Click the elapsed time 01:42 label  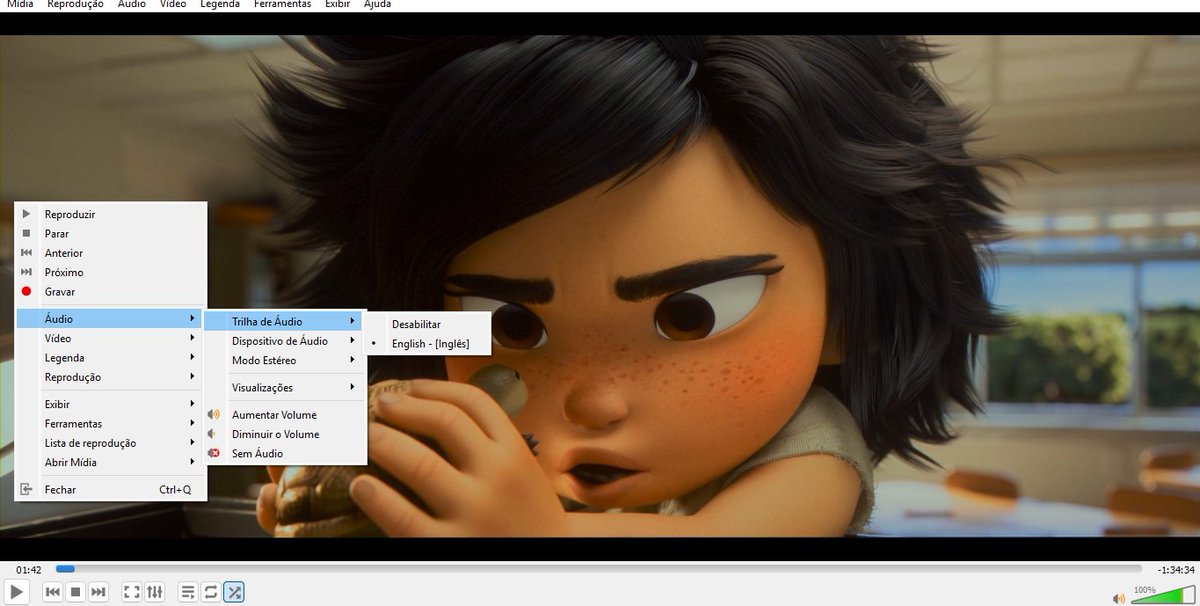pyautogui.click(x=28, y=570)
